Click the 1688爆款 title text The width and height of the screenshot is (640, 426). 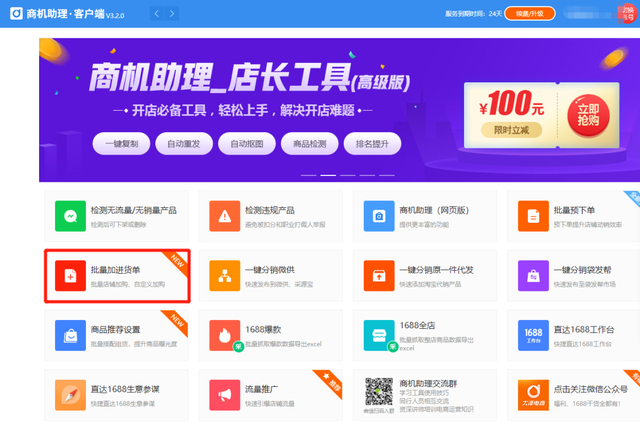click(263, 329)
